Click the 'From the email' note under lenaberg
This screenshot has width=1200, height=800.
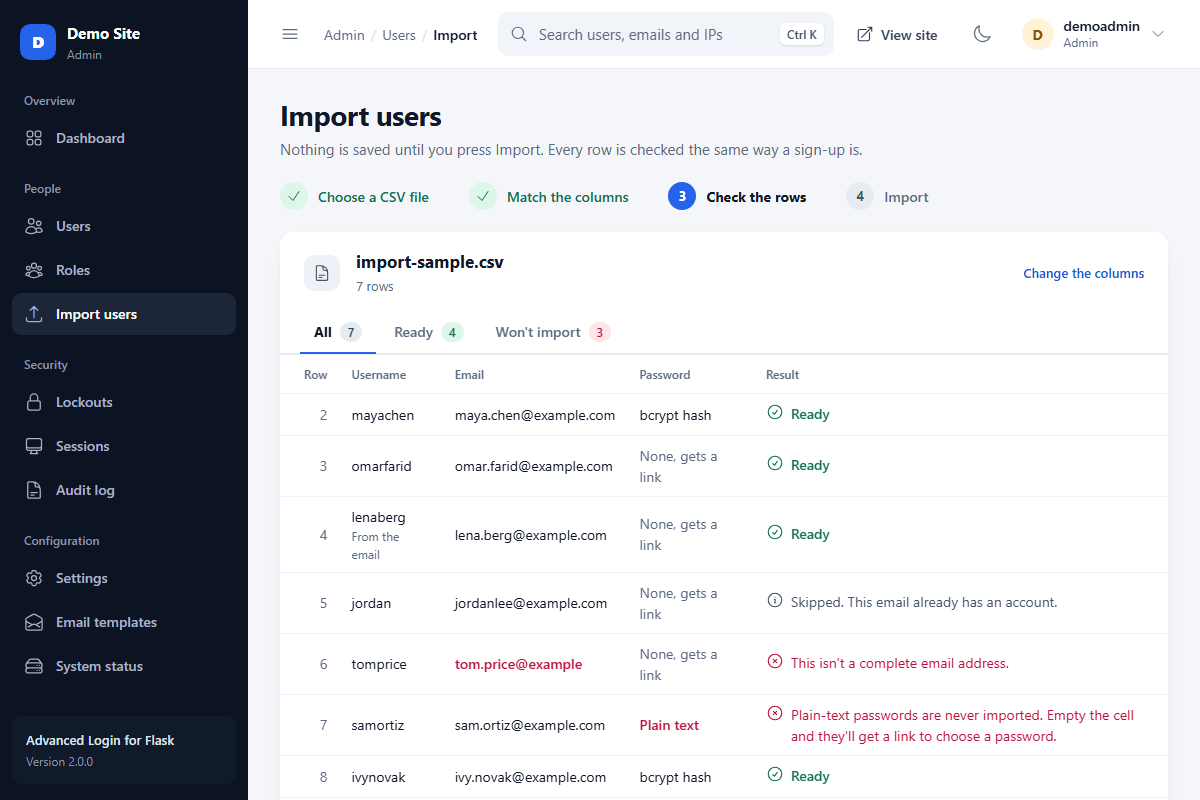coord(375,546)
